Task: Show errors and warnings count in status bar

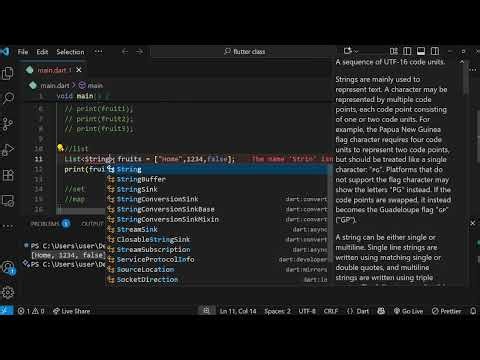Action: tap(31, 311)
